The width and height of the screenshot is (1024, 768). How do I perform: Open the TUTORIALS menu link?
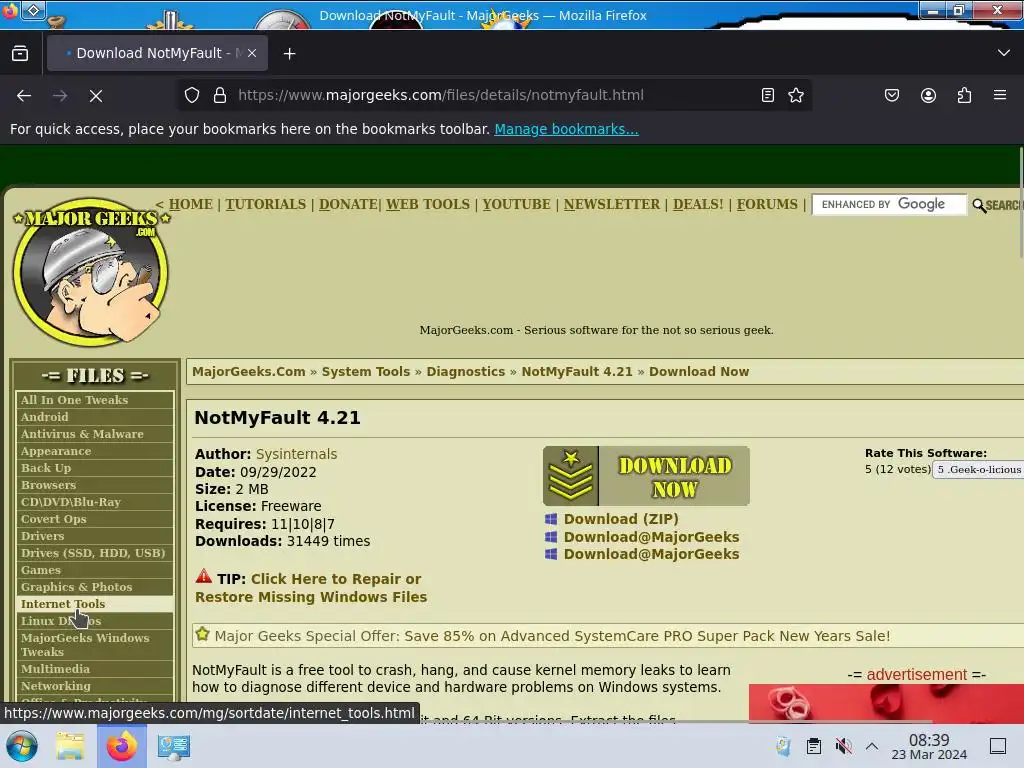[266, 204]
